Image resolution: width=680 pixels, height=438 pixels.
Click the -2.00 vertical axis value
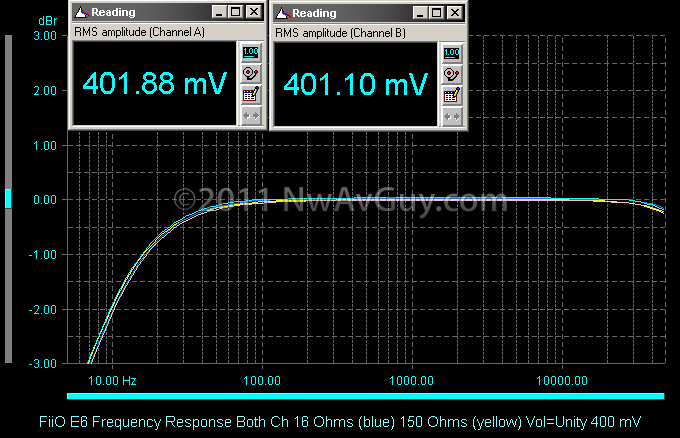pyautogui.click(x=43, y=310)
